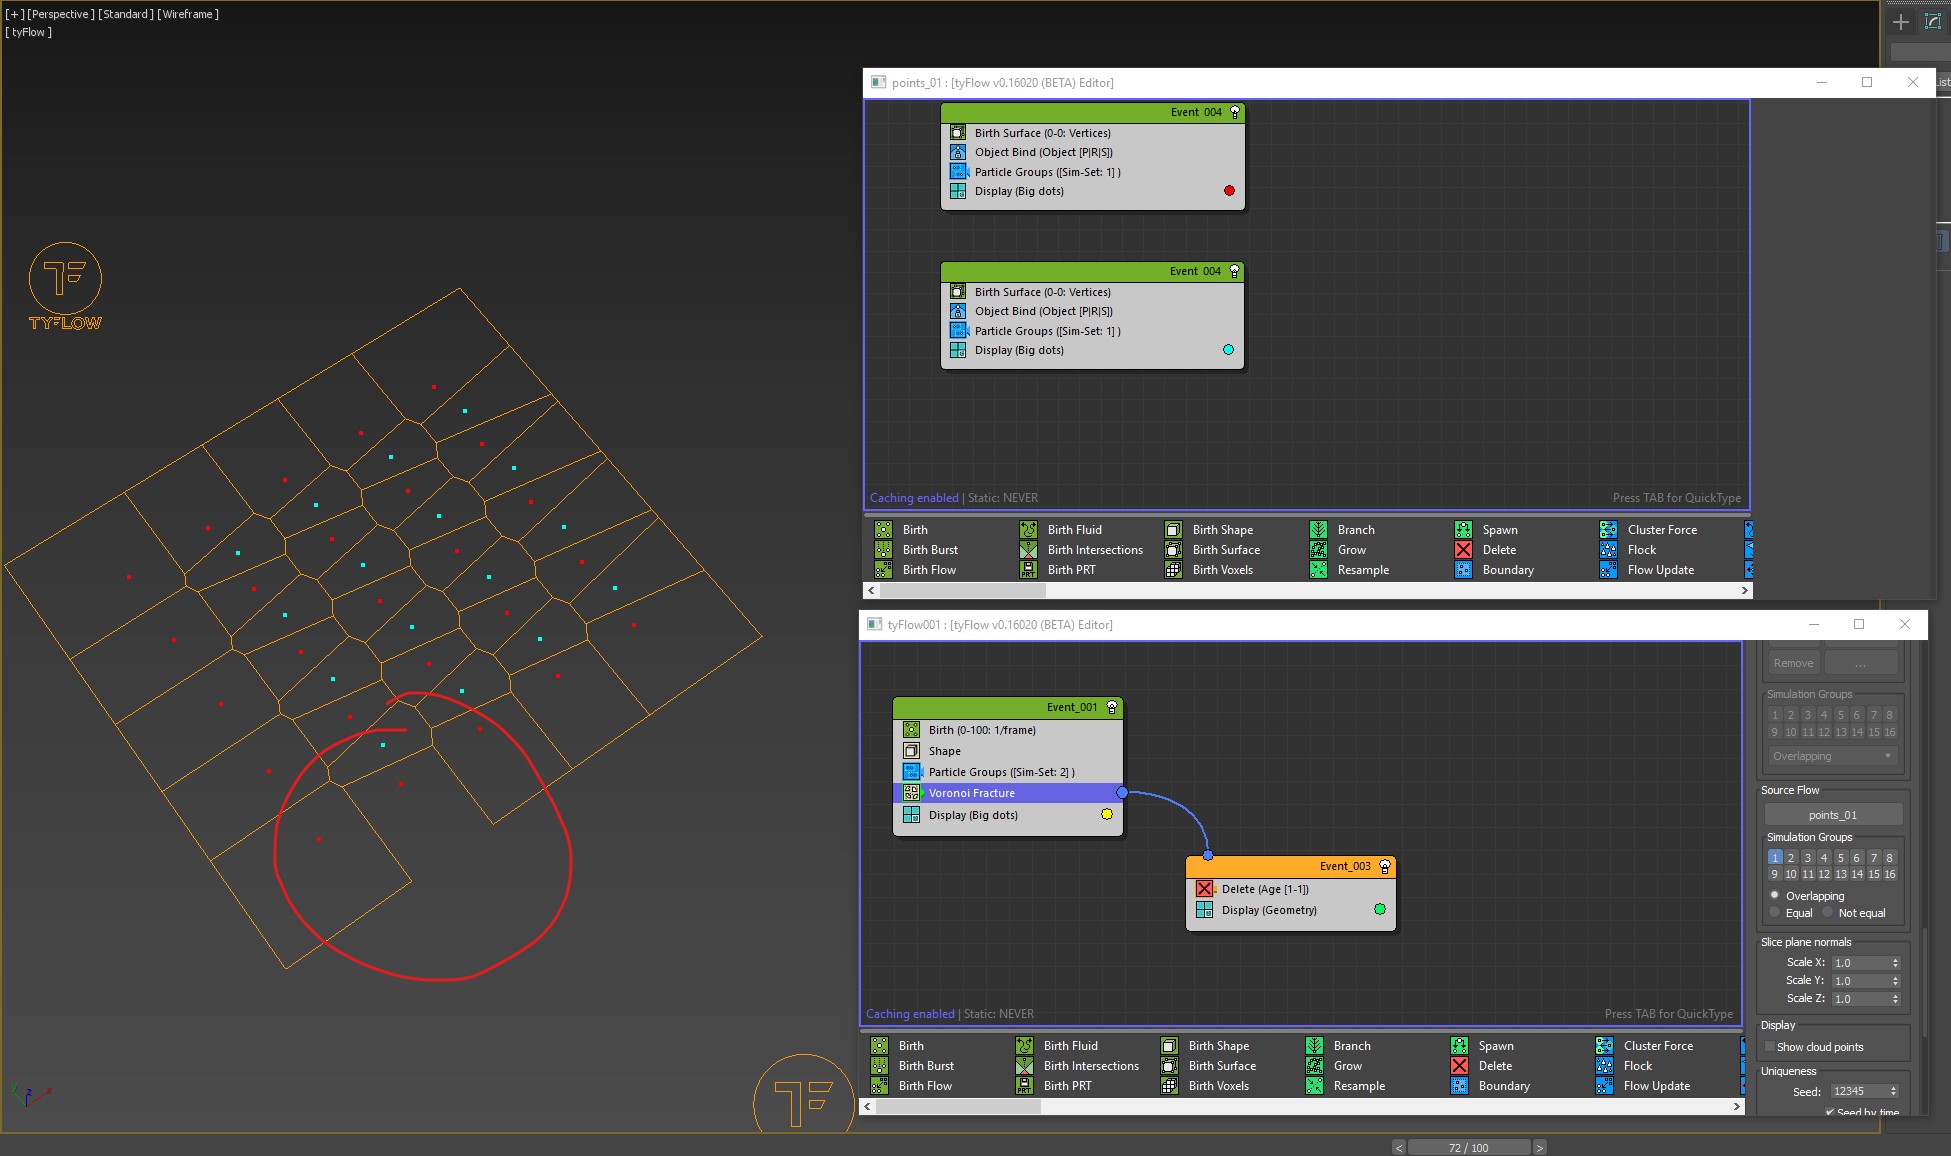Select Not equal radio option
This screenshot has height=1156, width=1951.
click(1828, 912)
